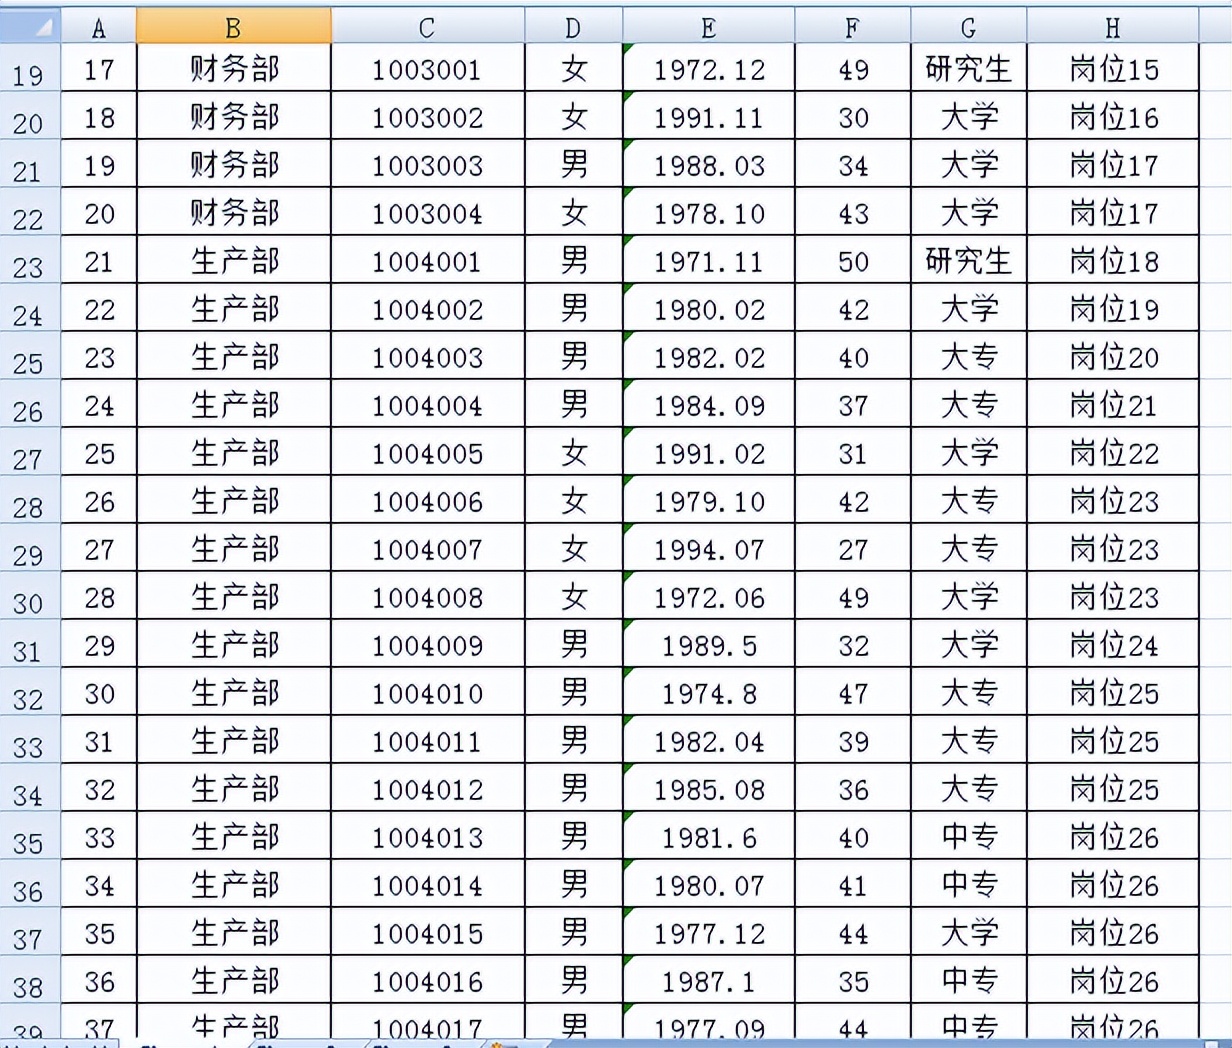Click birth date cell 1972.12
This screenshot has height=1048, width=1232.
(x=708, y=69)
